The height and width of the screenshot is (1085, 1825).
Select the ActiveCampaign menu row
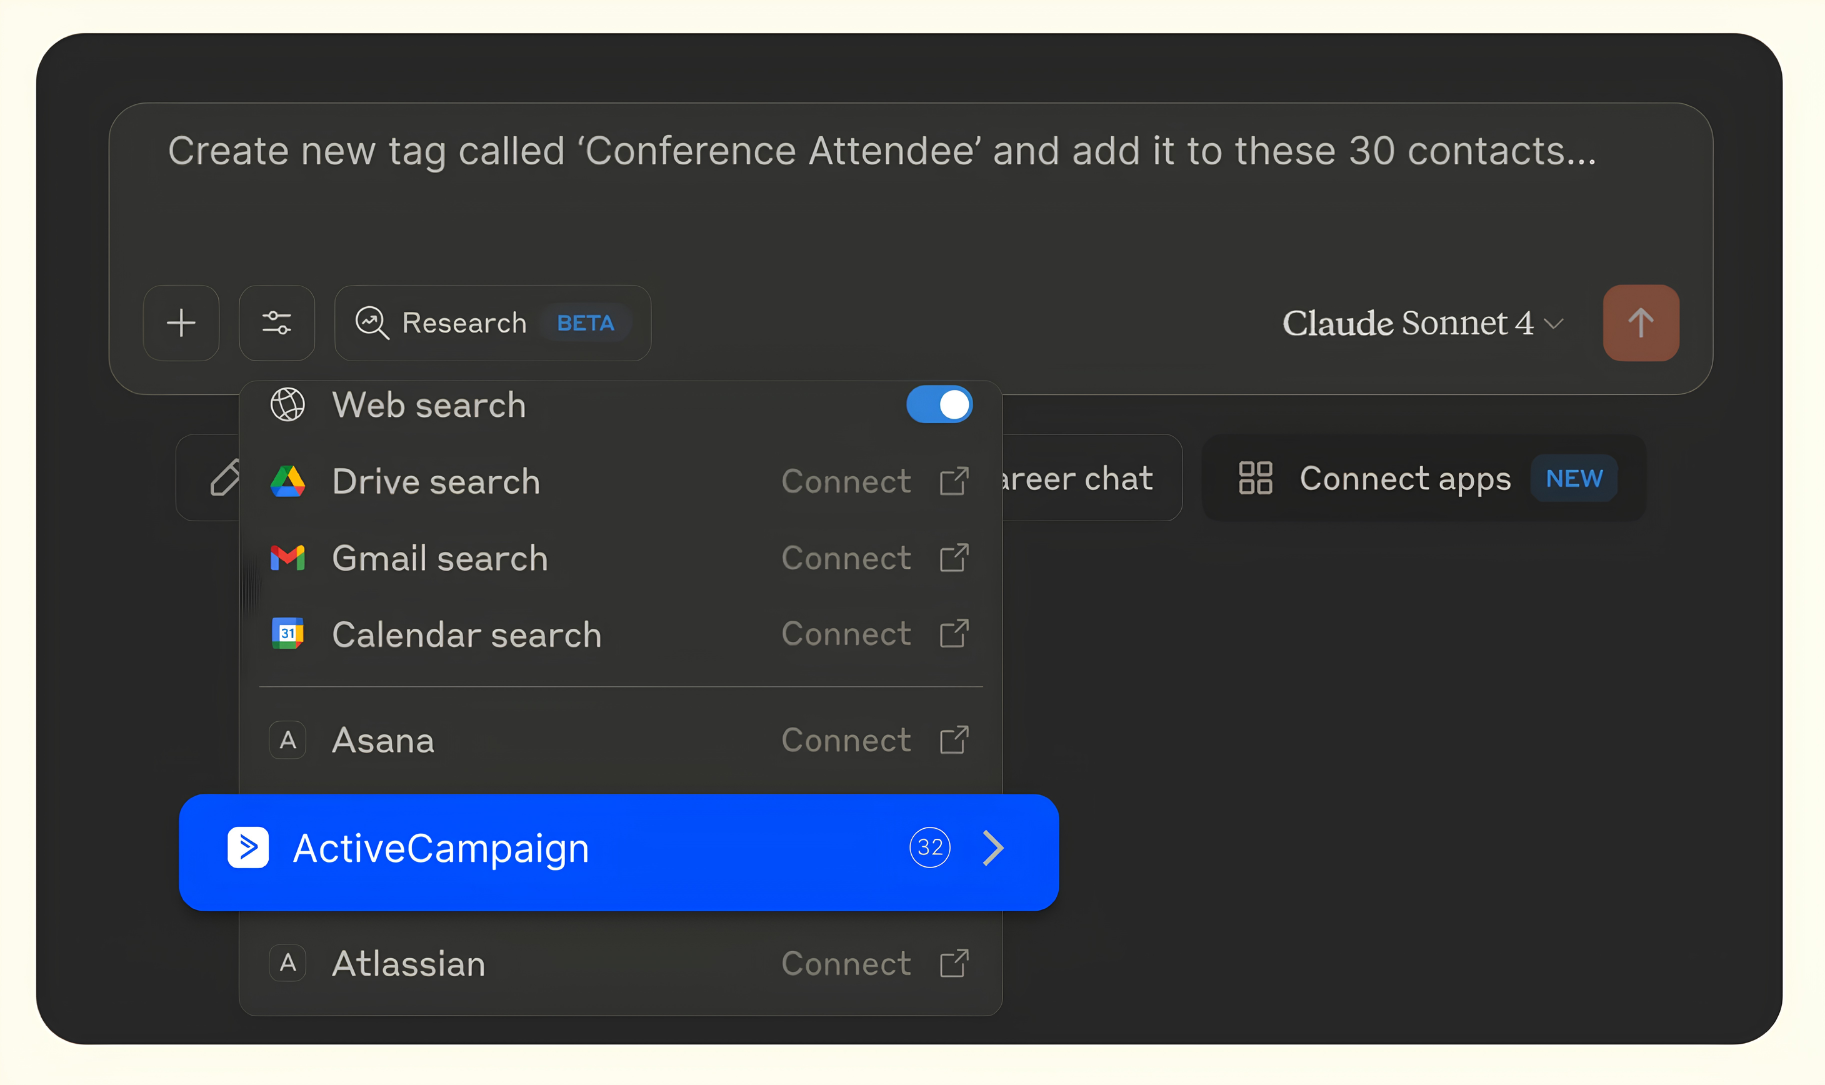point(619,852)
